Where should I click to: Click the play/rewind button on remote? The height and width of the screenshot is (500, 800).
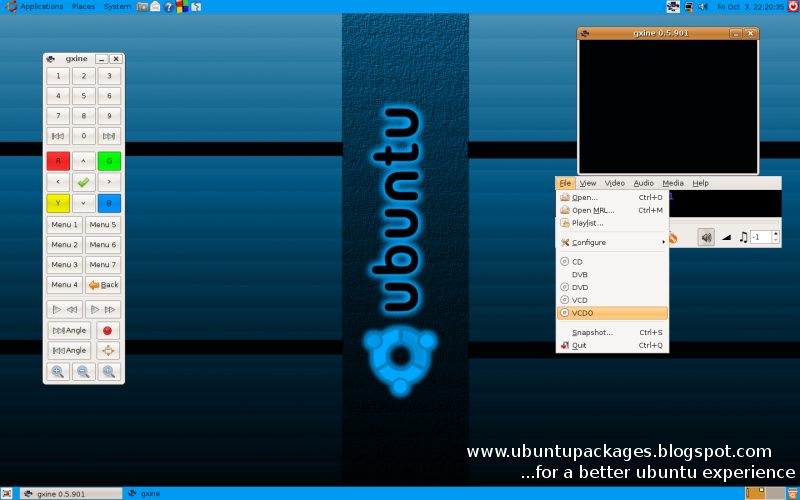click(x=65, y=310)
